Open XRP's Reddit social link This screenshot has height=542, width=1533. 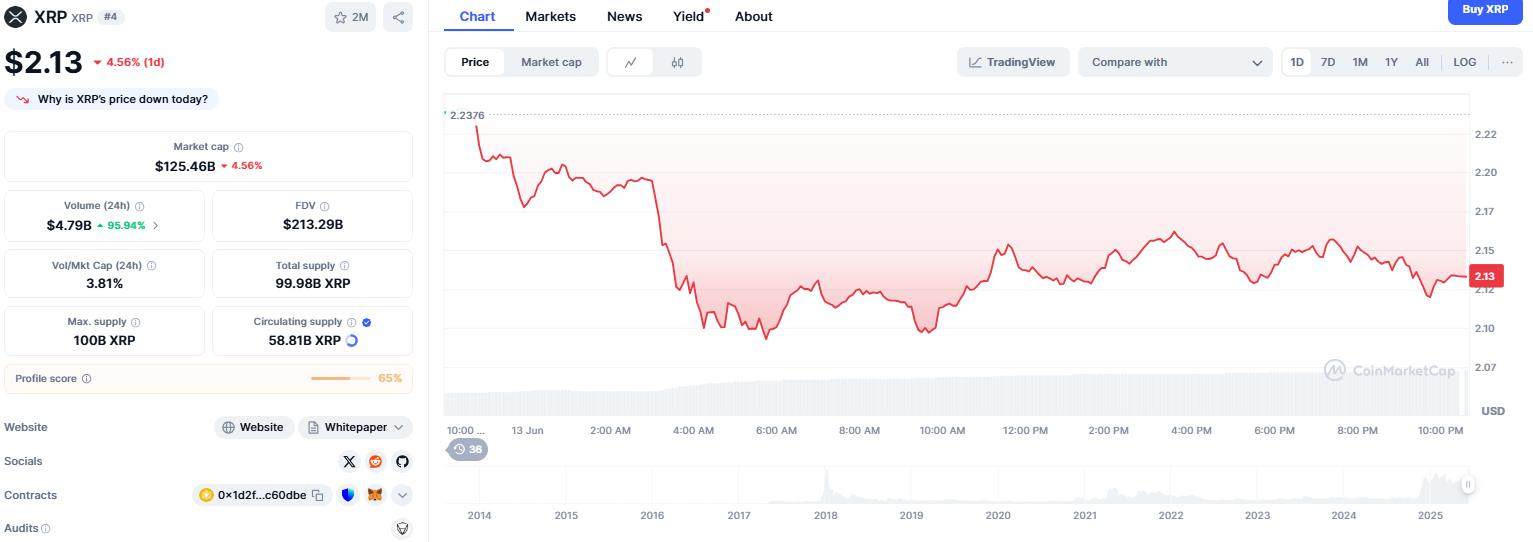click(x=375, y=461)
